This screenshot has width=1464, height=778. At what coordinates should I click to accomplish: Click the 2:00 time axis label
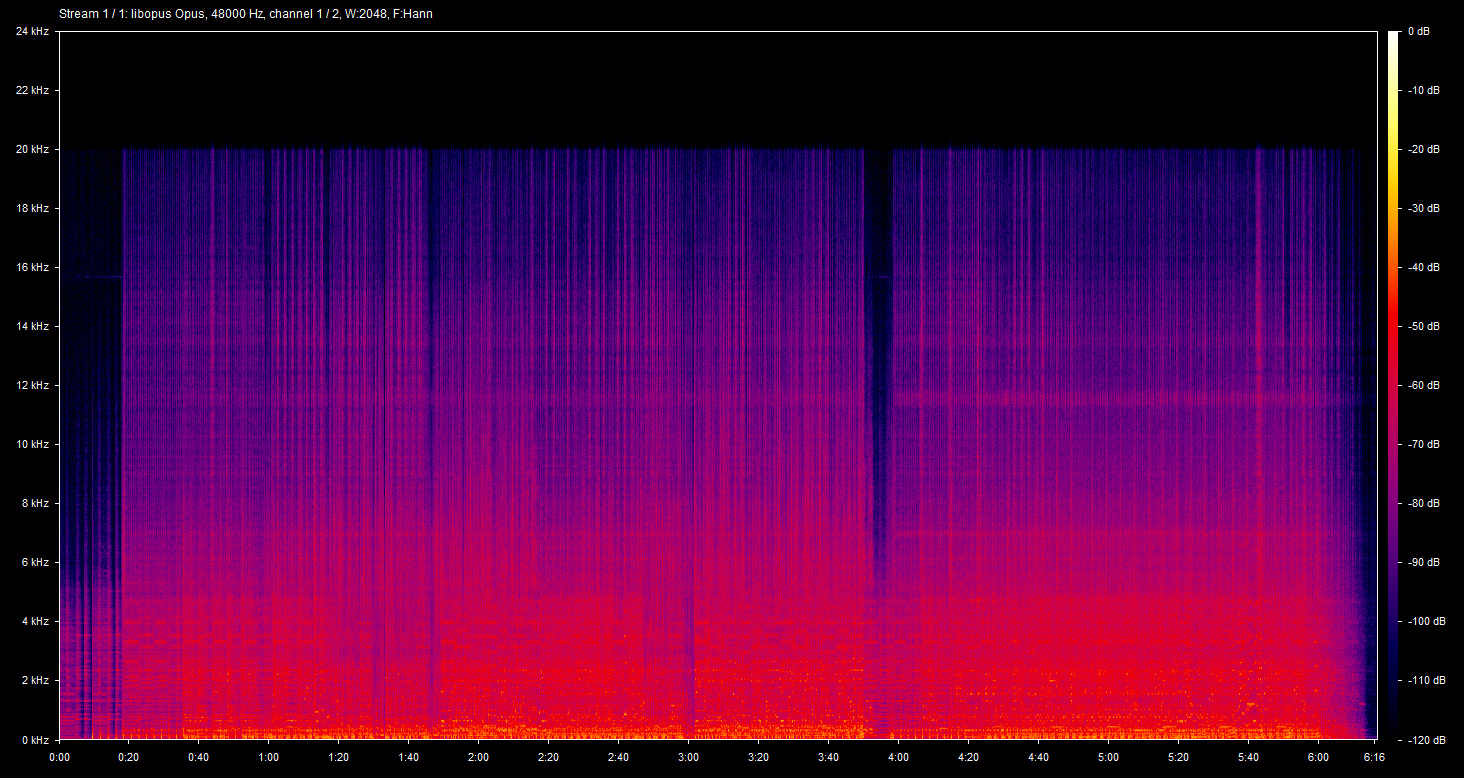click(479, 757)
